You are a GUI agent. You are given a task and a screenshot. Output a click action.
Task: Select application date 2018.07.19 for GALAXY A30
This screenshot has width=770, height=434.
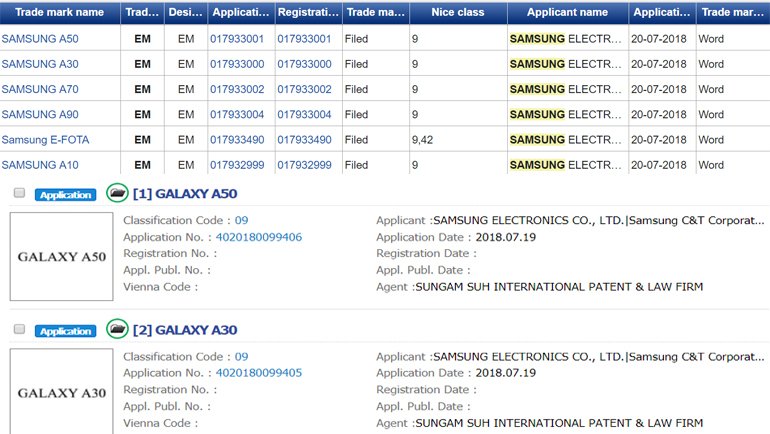click(506, 373)
